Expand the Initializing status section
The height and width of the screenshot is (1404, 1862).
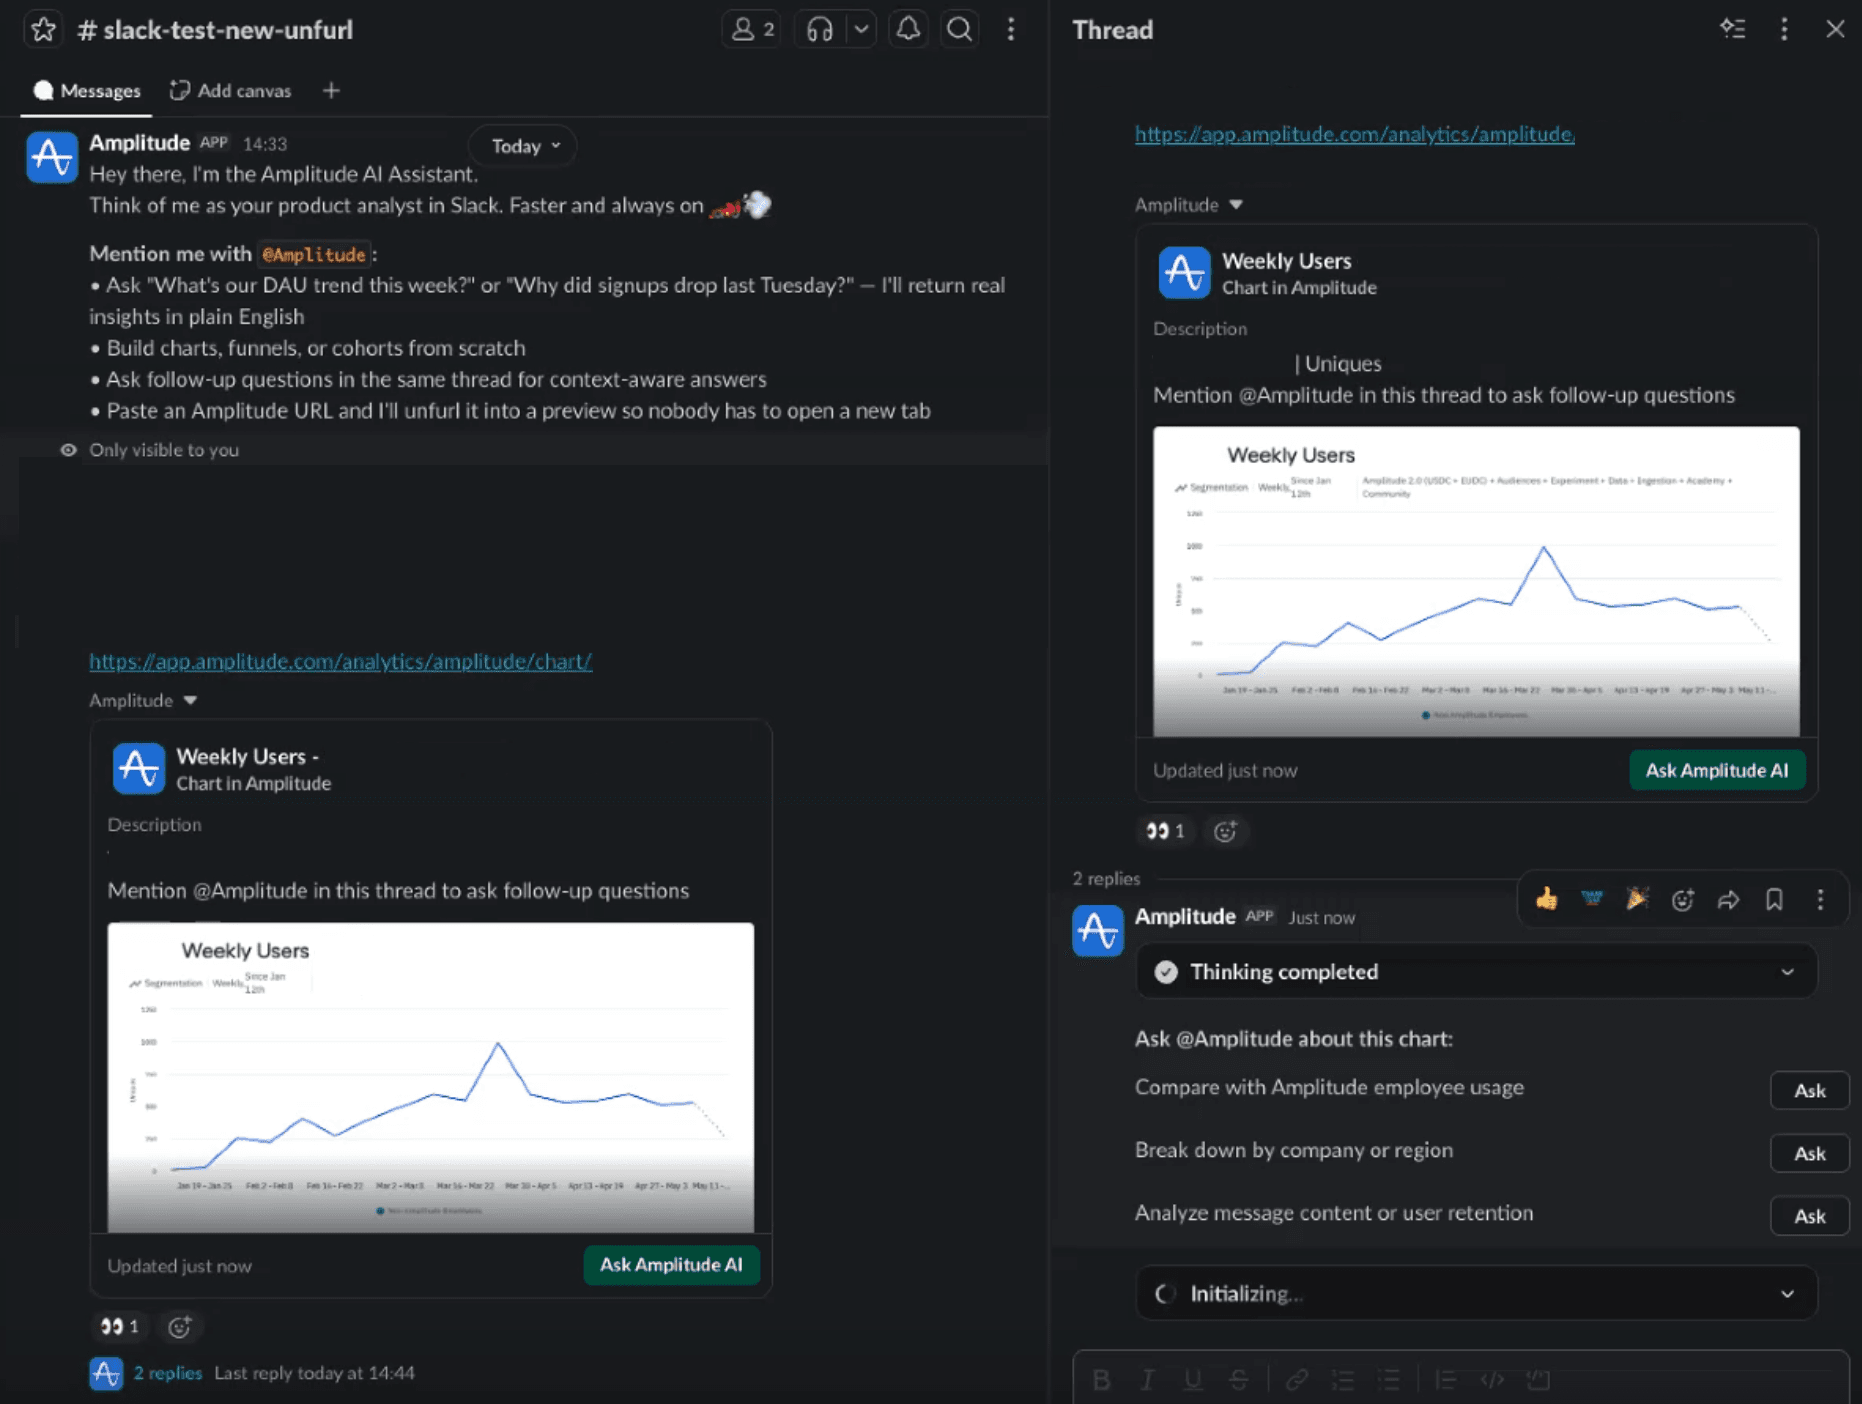tap(1476, 1294)
